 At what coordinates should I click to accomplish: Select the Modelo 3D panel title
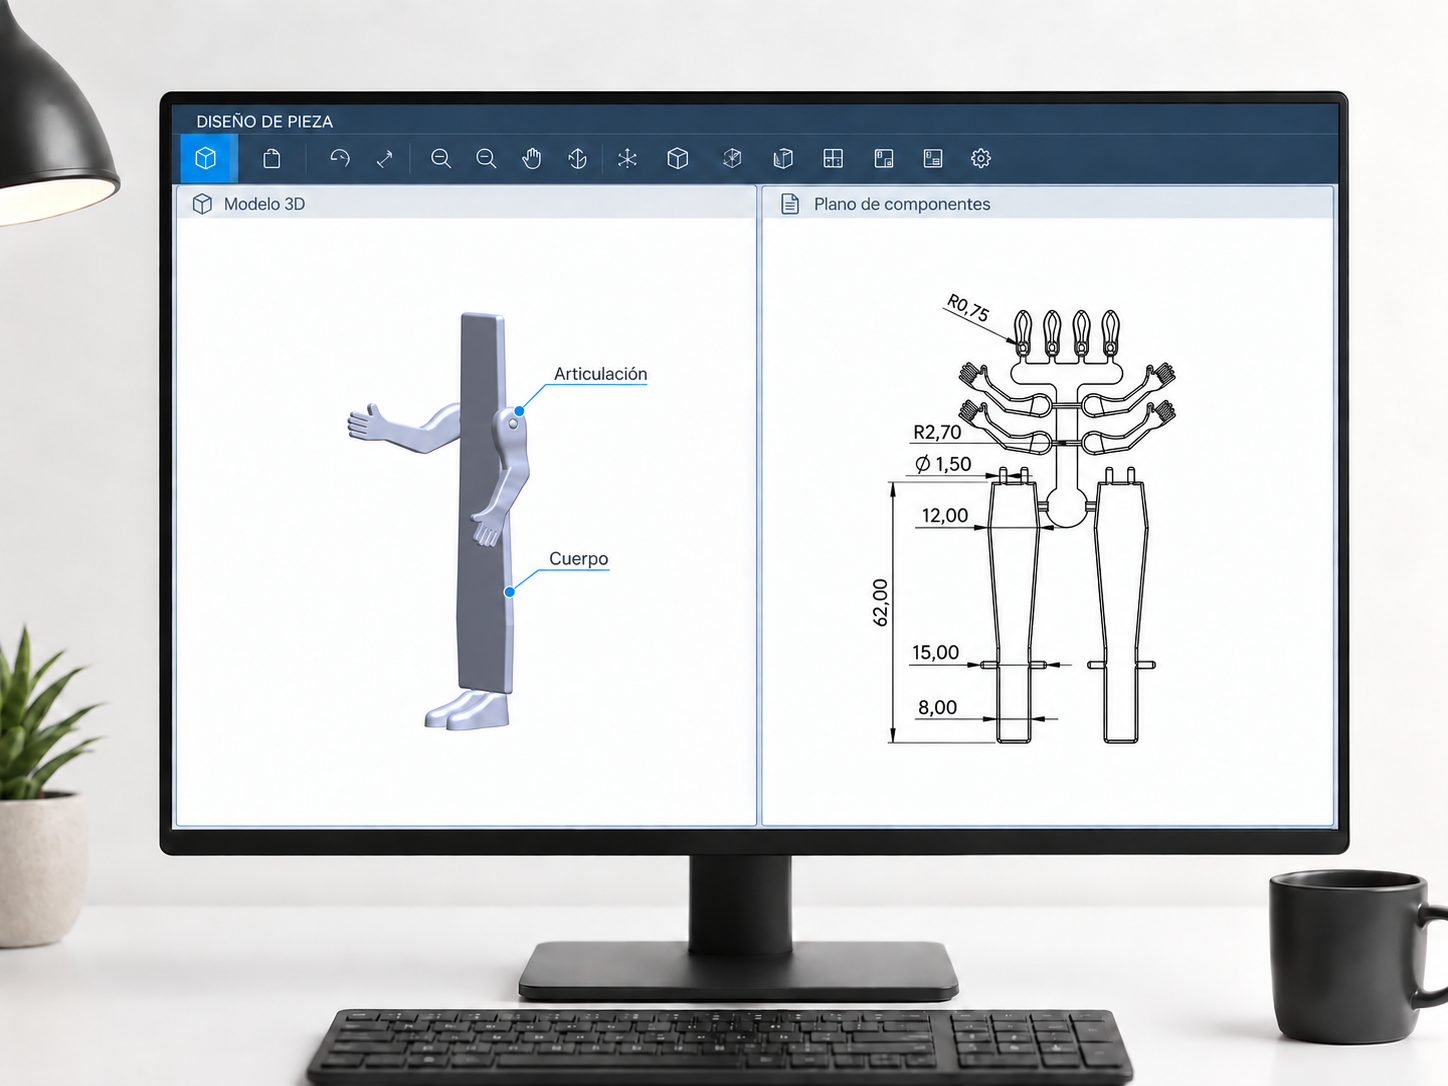coord(264,204)
